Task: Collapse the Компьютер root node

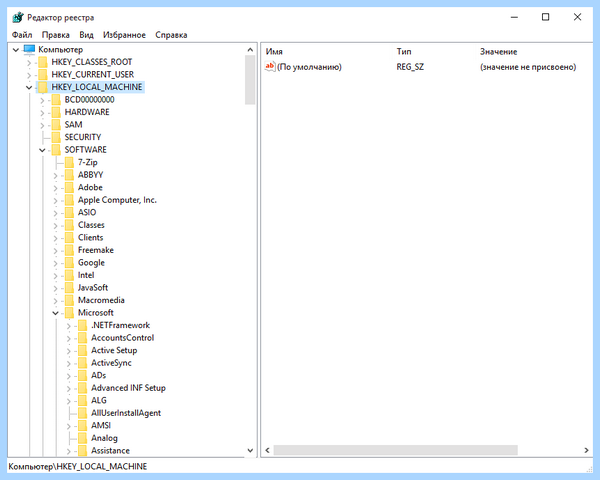Action: [x=16, y=49]
